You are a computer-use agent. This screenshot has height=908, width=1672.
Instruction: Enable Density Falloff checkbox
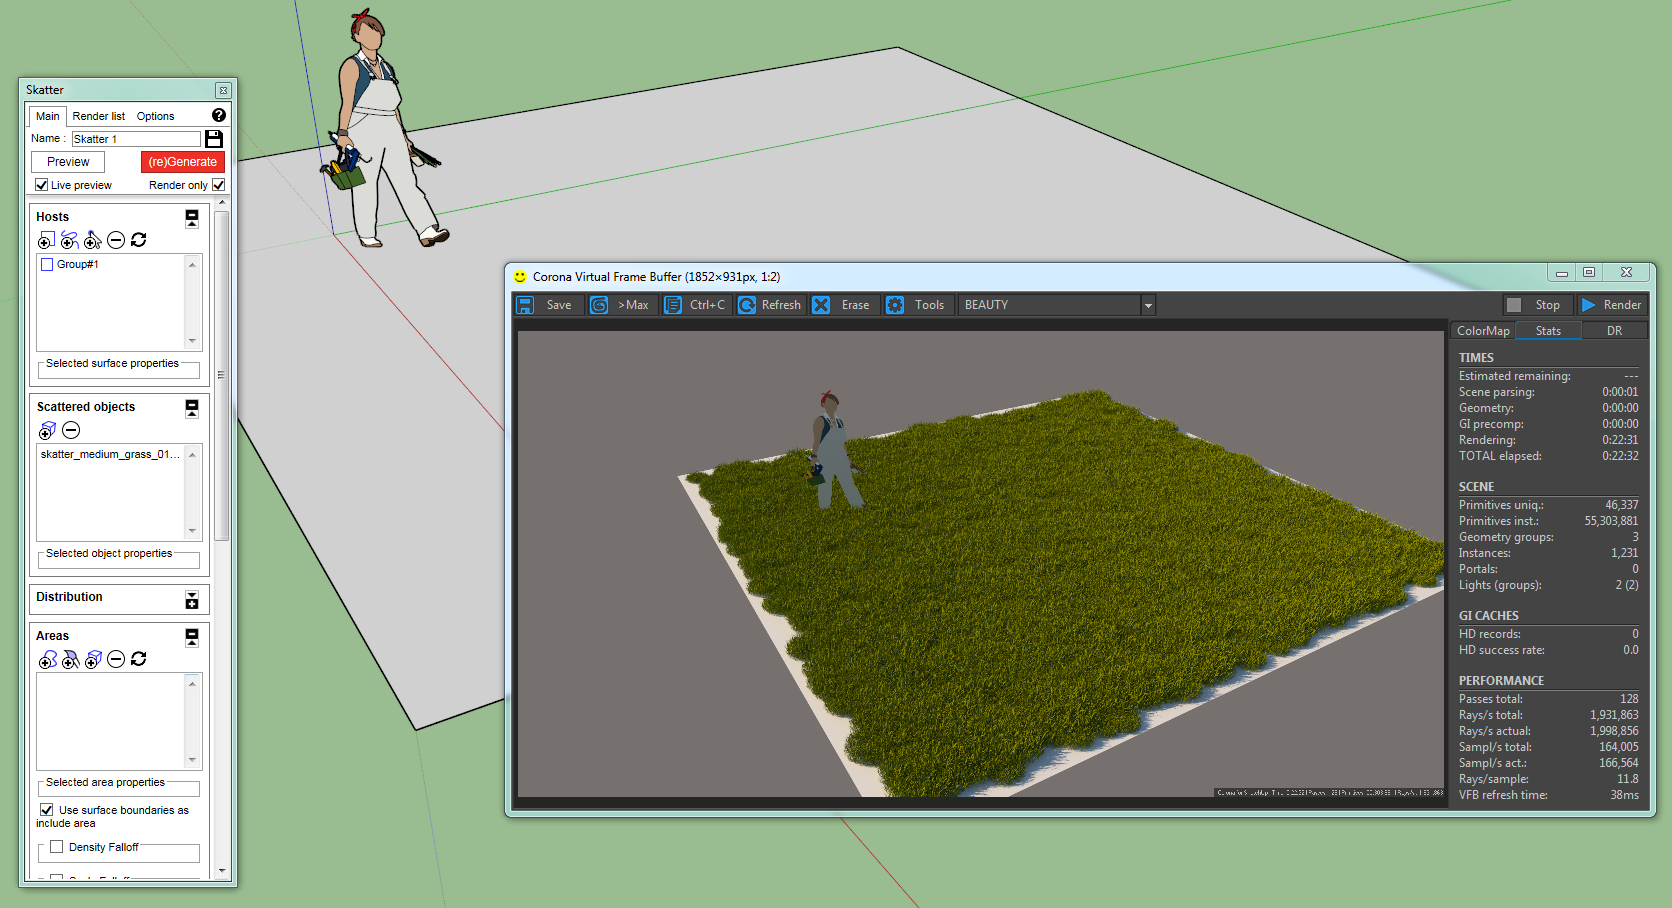[57, 847]
